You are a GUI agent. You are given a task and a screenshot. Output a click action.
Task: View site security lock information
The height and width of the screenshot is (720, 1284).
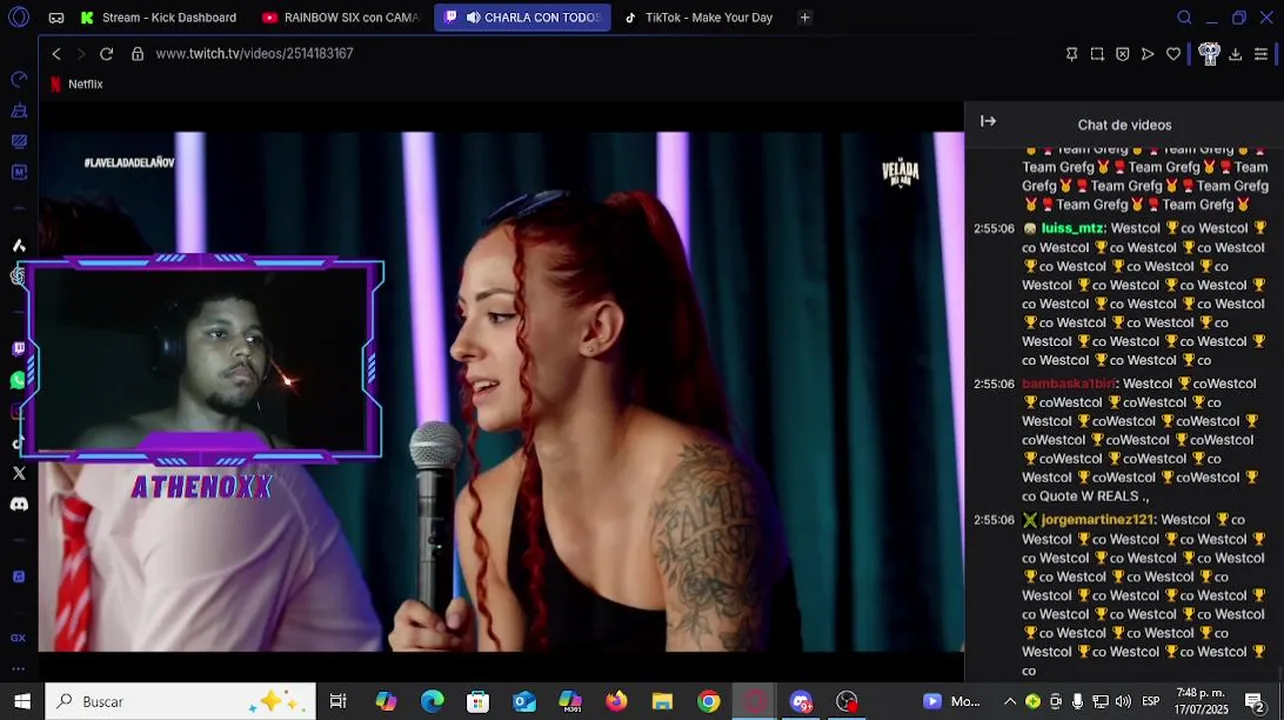(138, 54)
